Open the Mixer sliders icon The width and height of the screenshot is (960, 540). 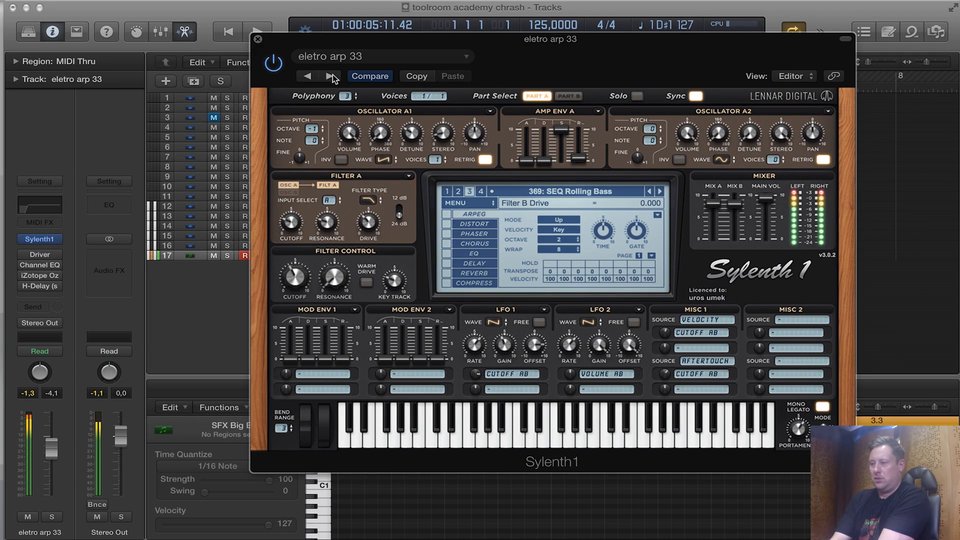pos(160,32)
